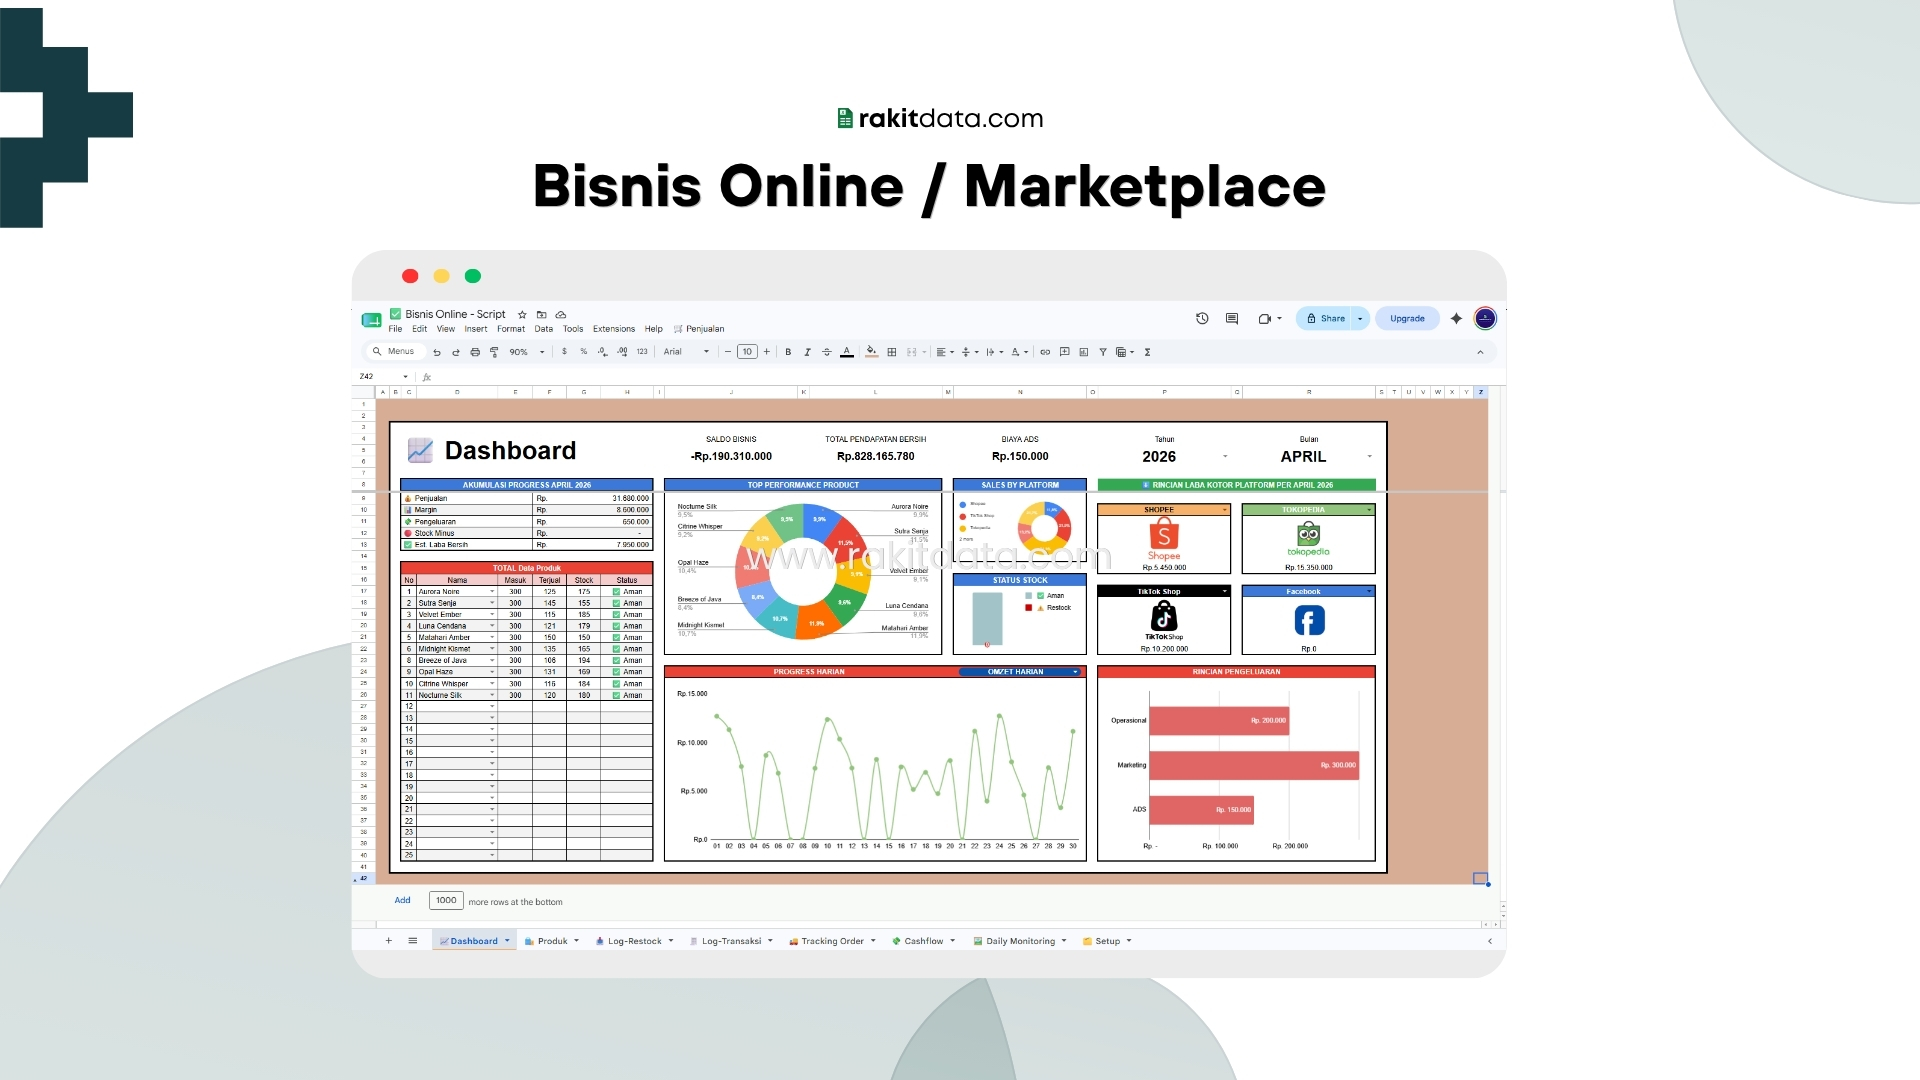Toggle Aman checkbox for Matahari Amber

616,638
